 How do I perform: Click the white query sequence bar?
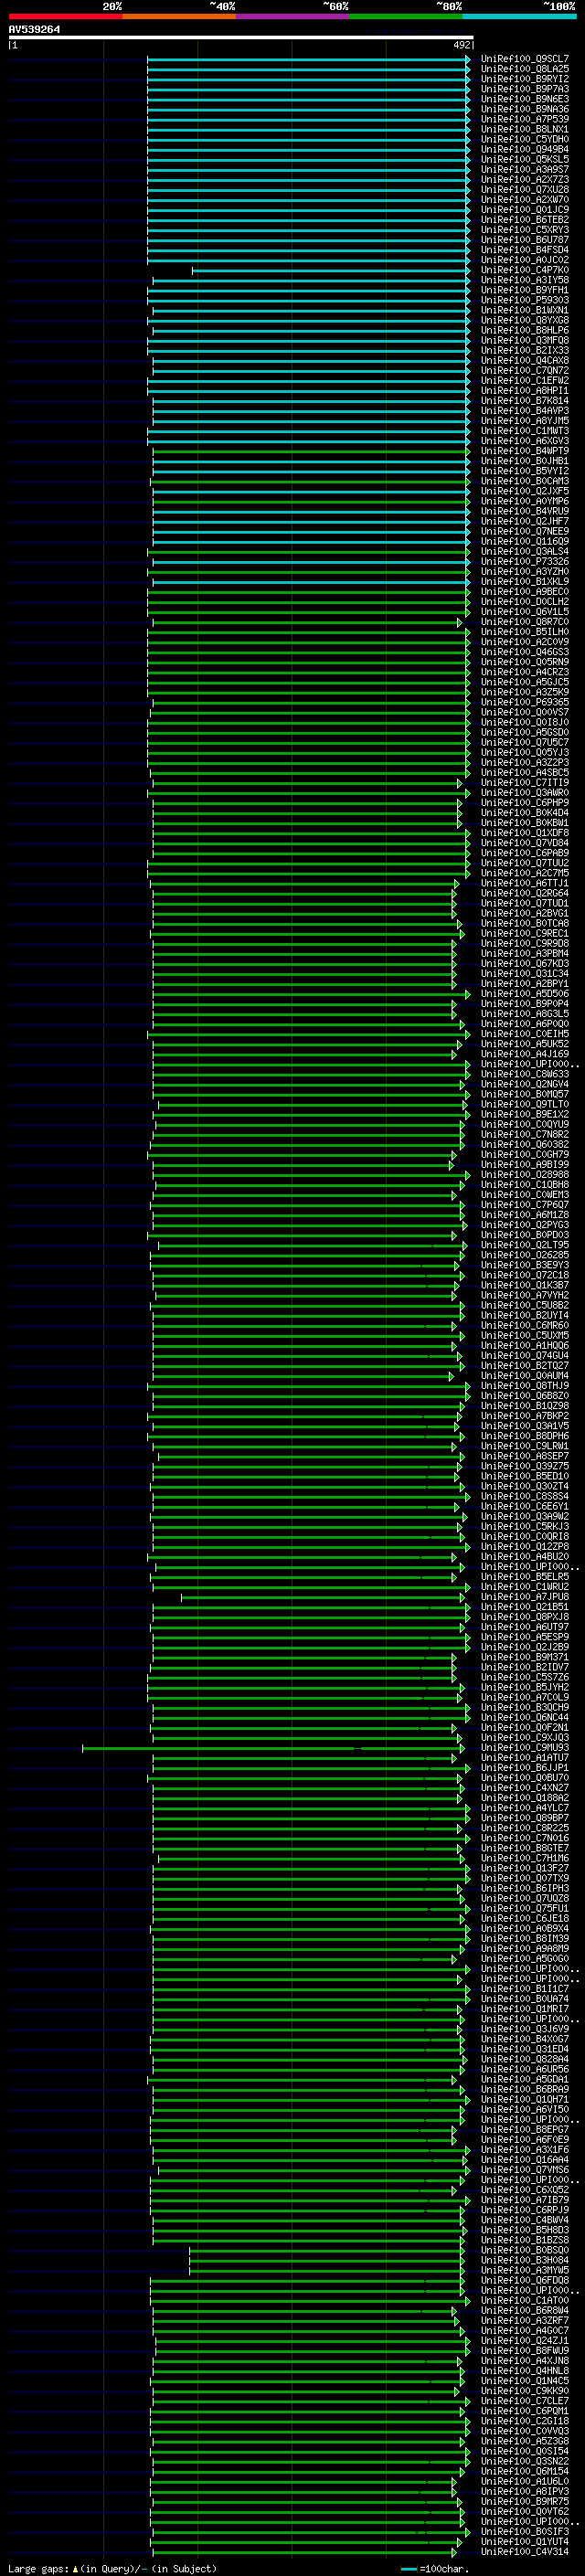tap(241, 37)
